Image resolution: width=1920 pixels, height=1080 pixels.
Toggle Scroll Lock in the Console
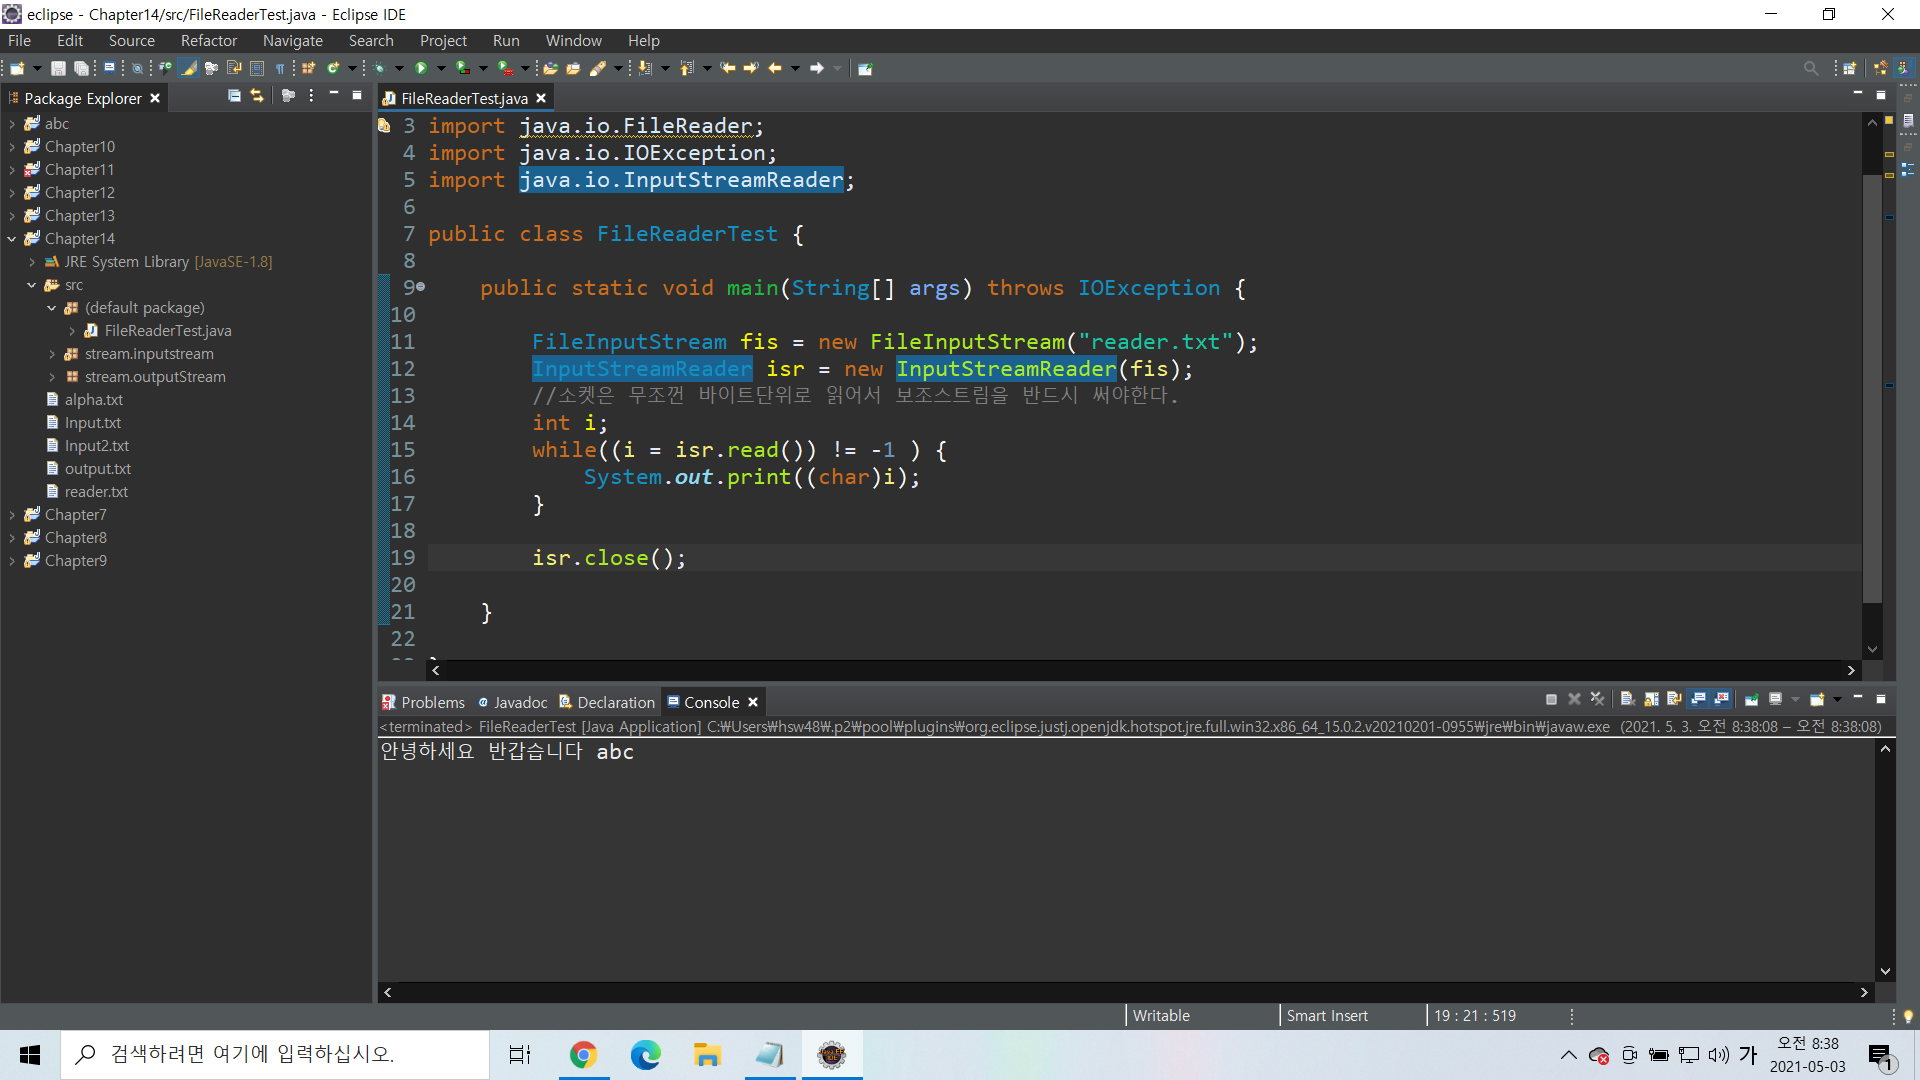pos(1651,699)
